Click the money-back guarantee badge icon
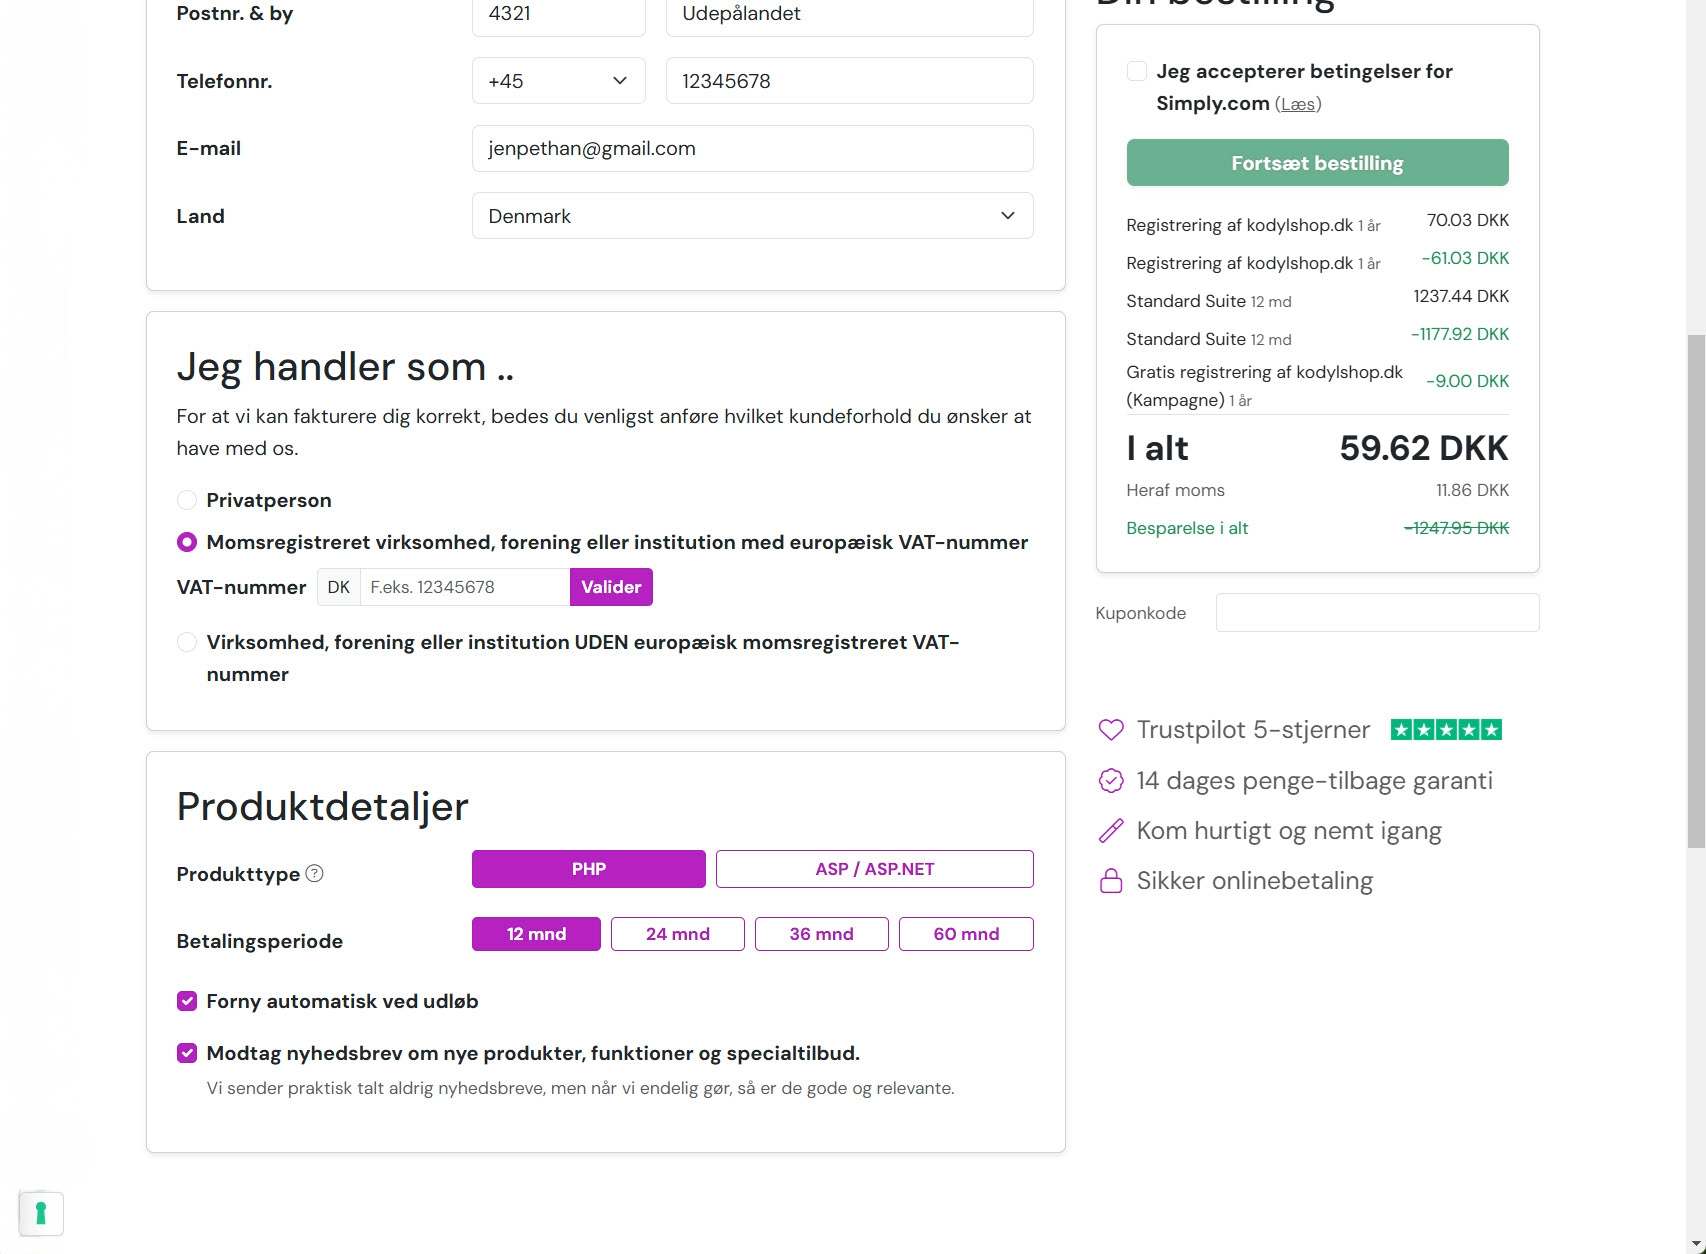This screenshot has width=1706, height=1254. tap(1111, 781)
